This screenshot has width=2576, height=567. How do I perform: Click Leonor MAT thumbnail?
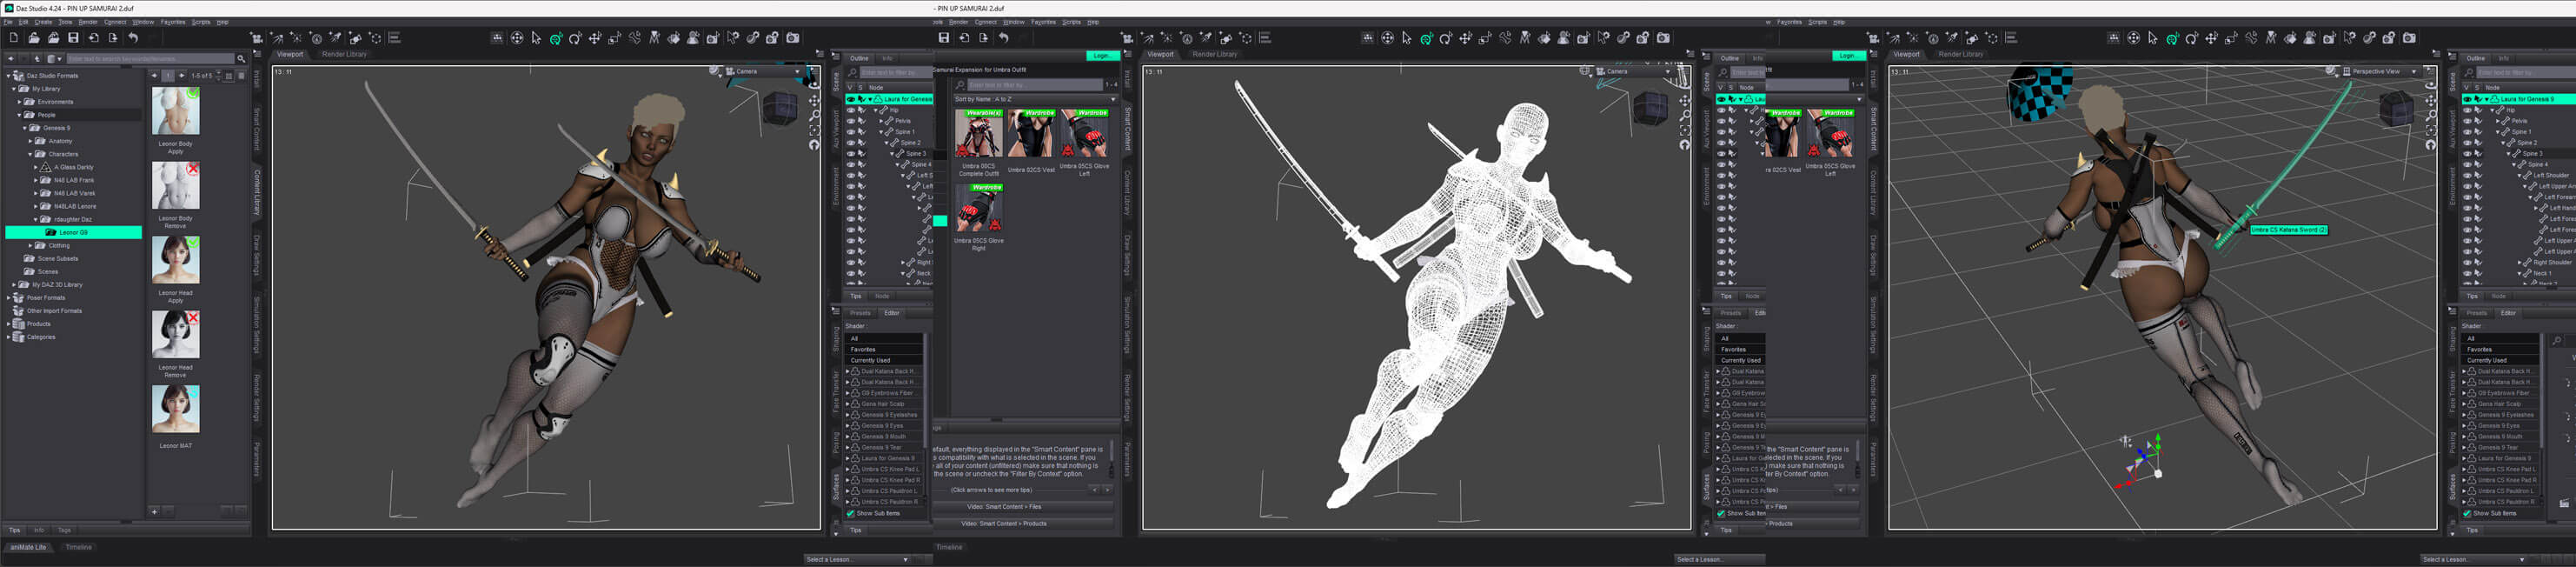click(176, 409)
